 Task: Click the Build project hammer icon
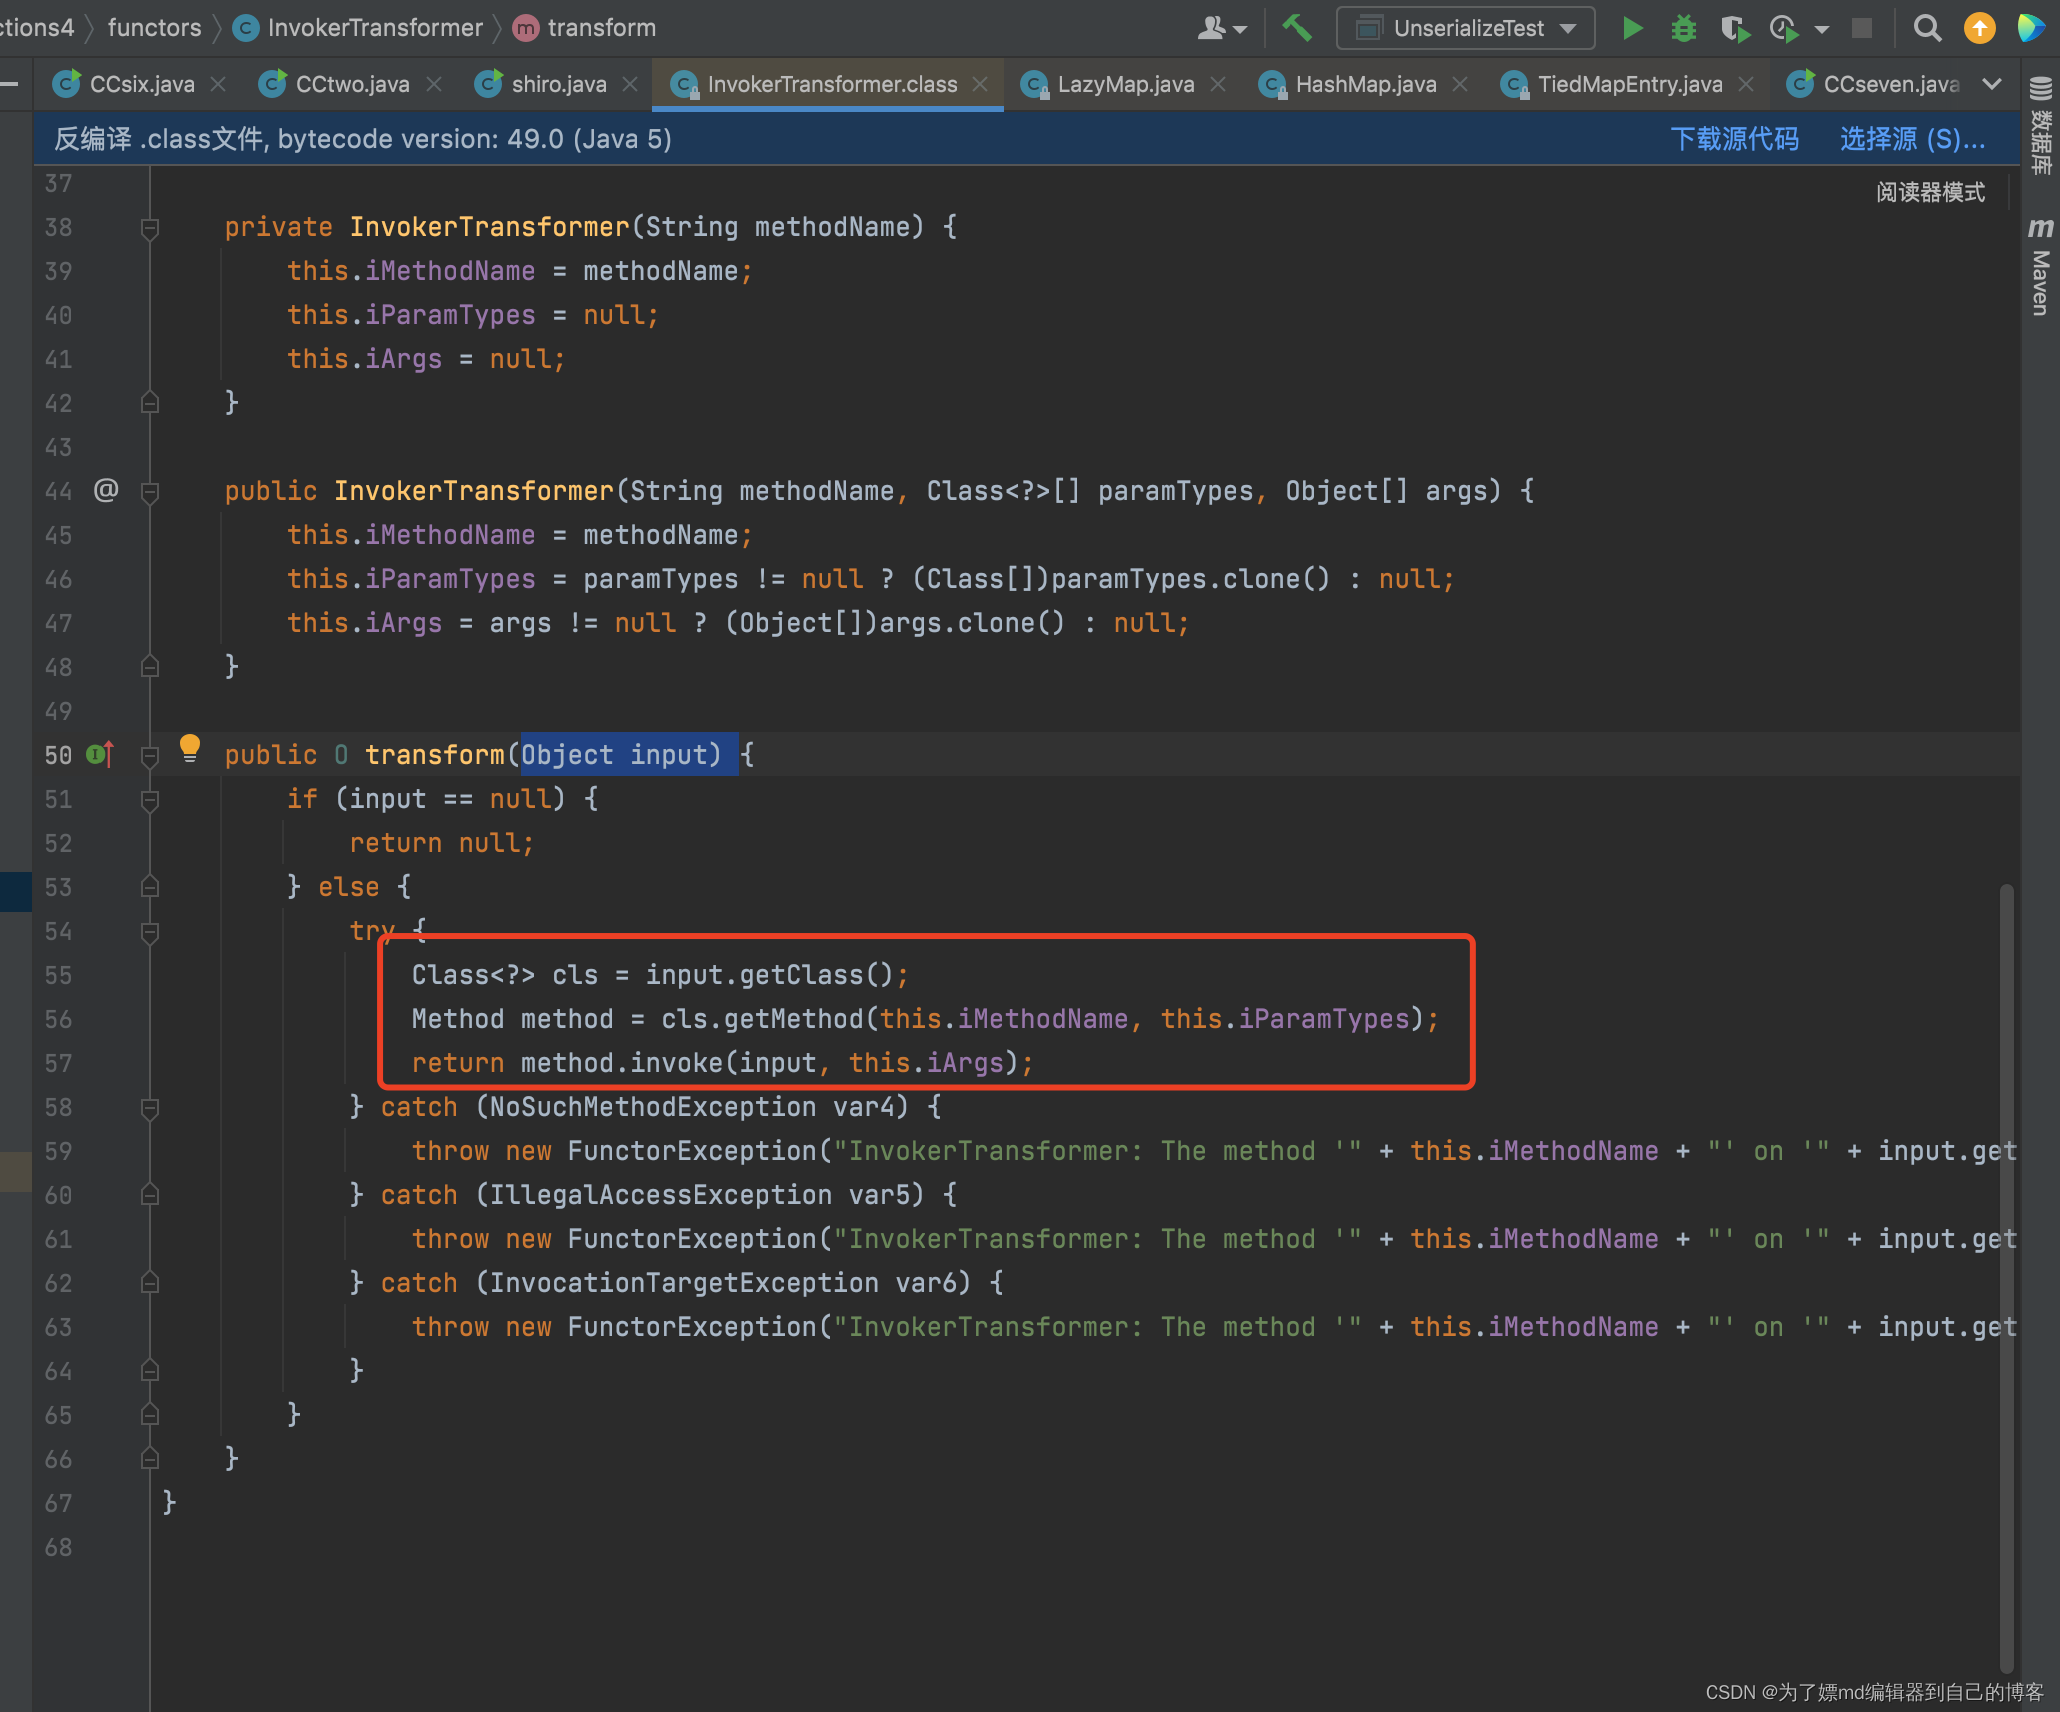click(1296, 28)
